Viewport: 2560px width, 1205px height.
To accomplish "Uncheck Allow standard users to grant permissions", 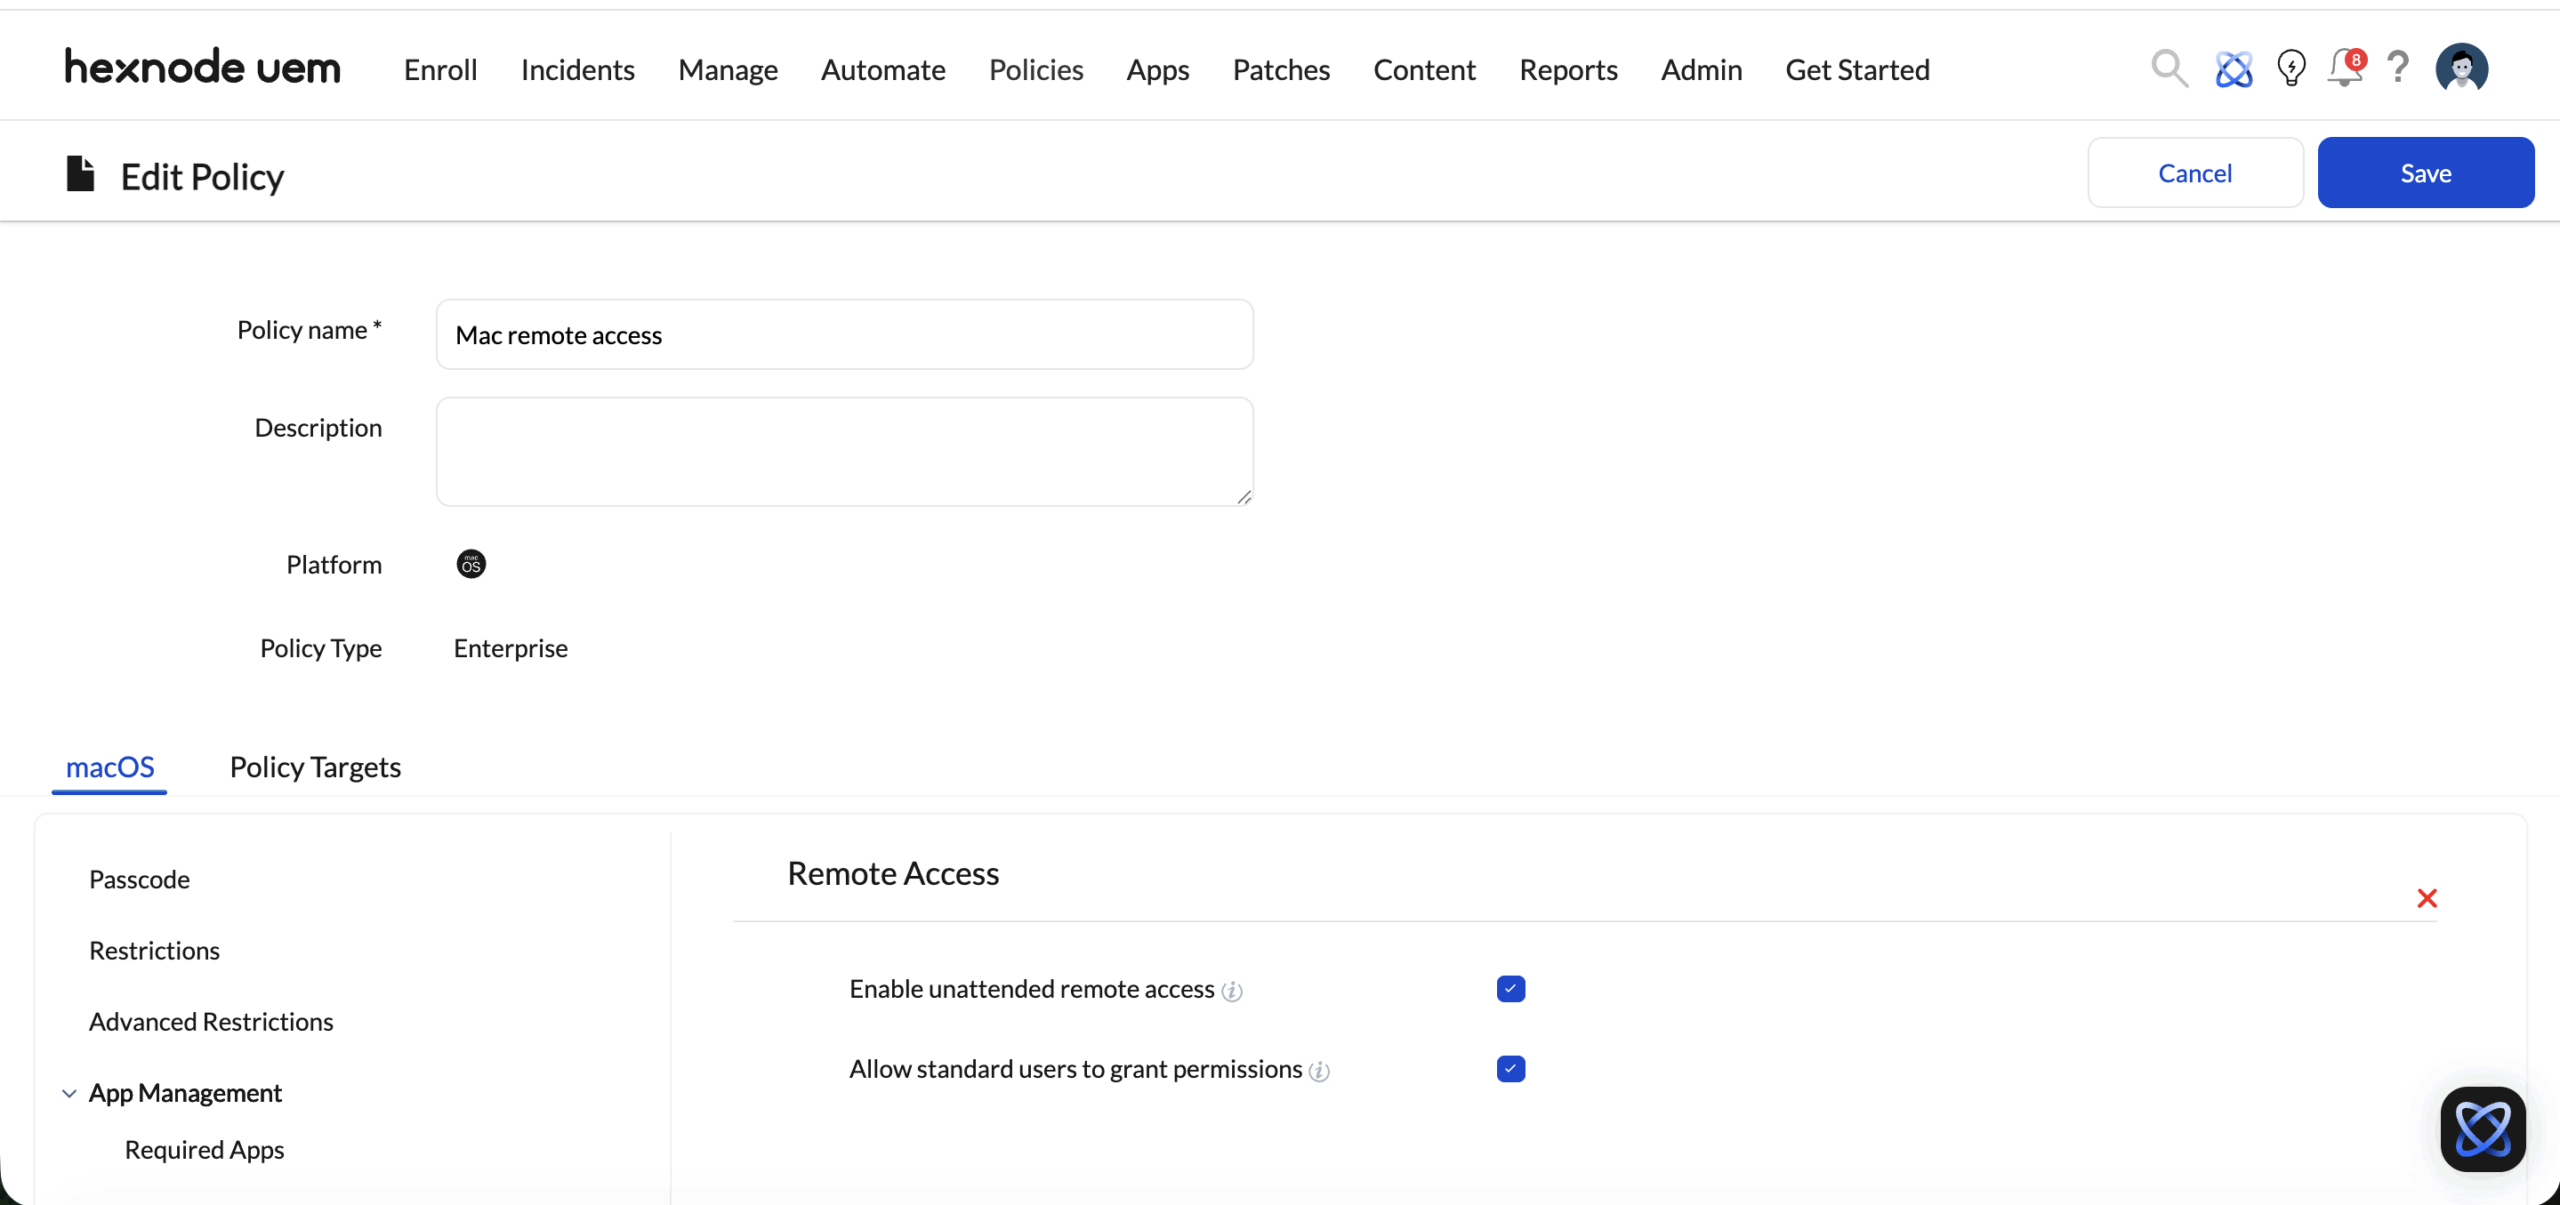I will [x=1510, y=1069].
